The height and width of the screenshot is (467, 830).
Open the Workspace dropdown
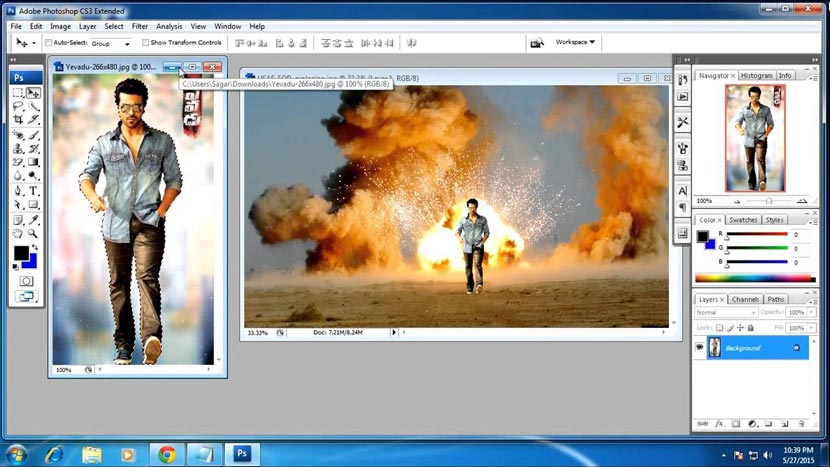click(575, 42)
